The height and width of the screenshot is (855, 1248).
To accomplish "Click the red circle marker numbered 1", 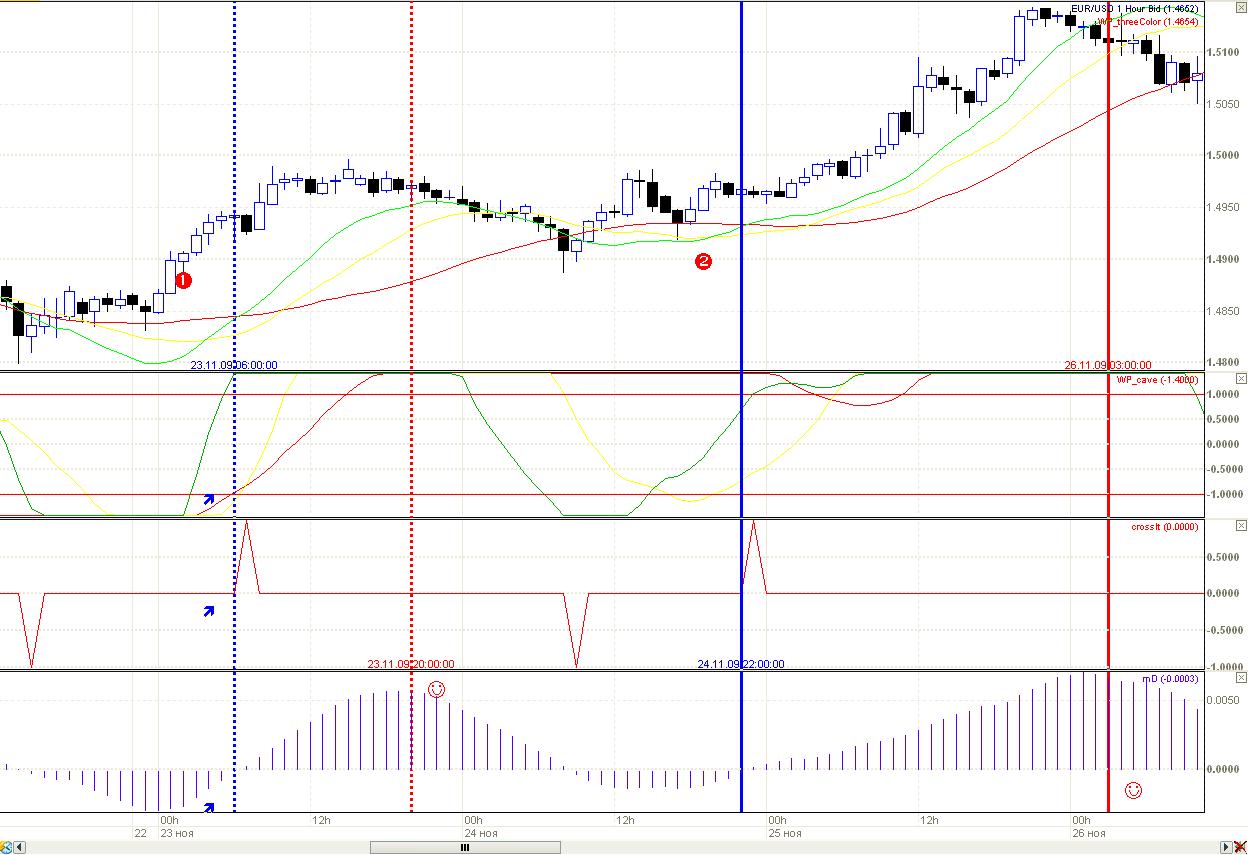I will click(183, 281).
